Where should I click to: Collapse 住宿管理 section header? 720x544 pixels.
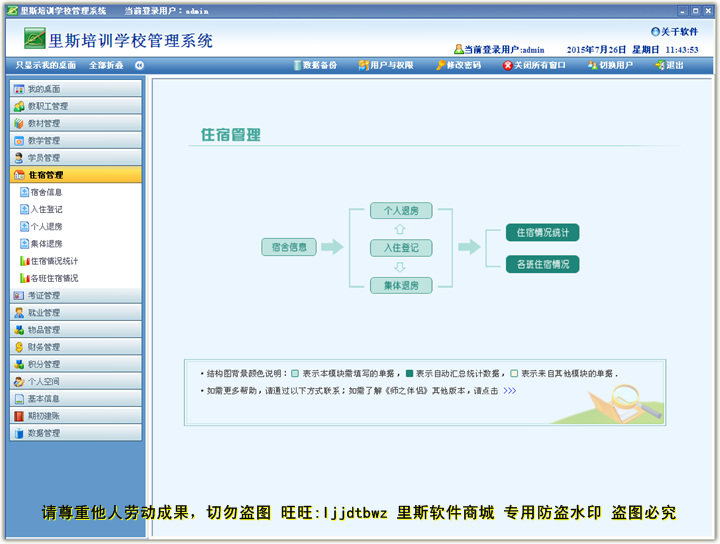(x=76, y=175)
